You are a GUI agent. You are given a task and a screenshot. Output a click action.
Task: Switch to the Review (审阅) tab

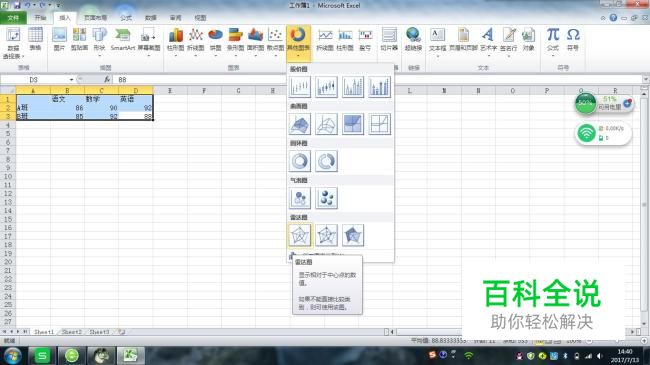coord(176,18)
